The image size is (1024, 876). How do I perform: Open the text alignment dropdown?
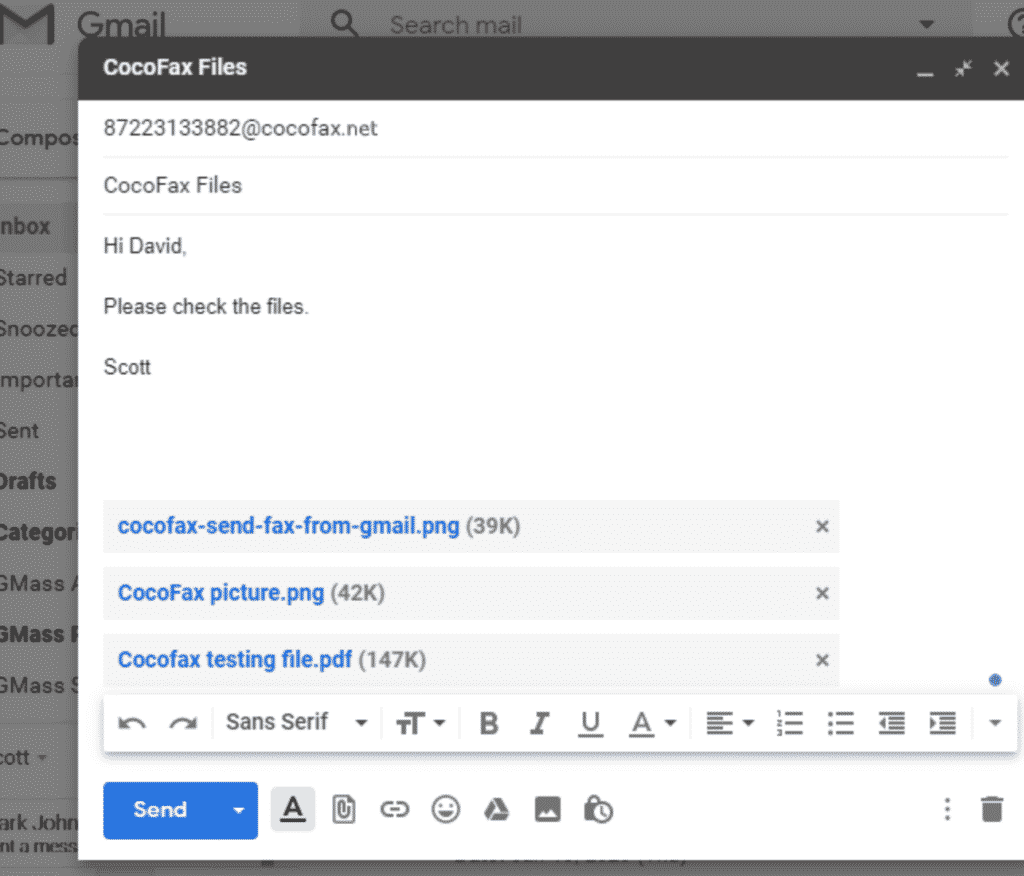[x=730, y=722]
